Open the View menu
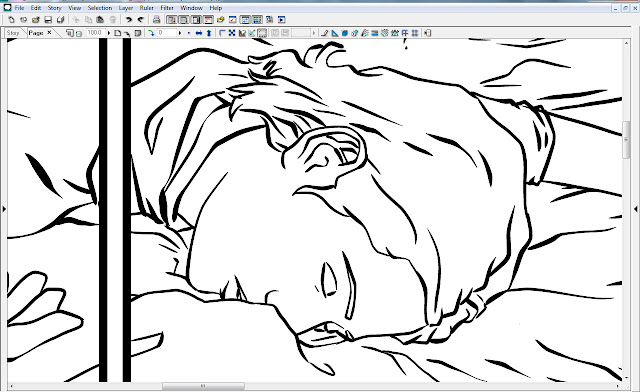The image size is (640, 392). tap(74, 8)
